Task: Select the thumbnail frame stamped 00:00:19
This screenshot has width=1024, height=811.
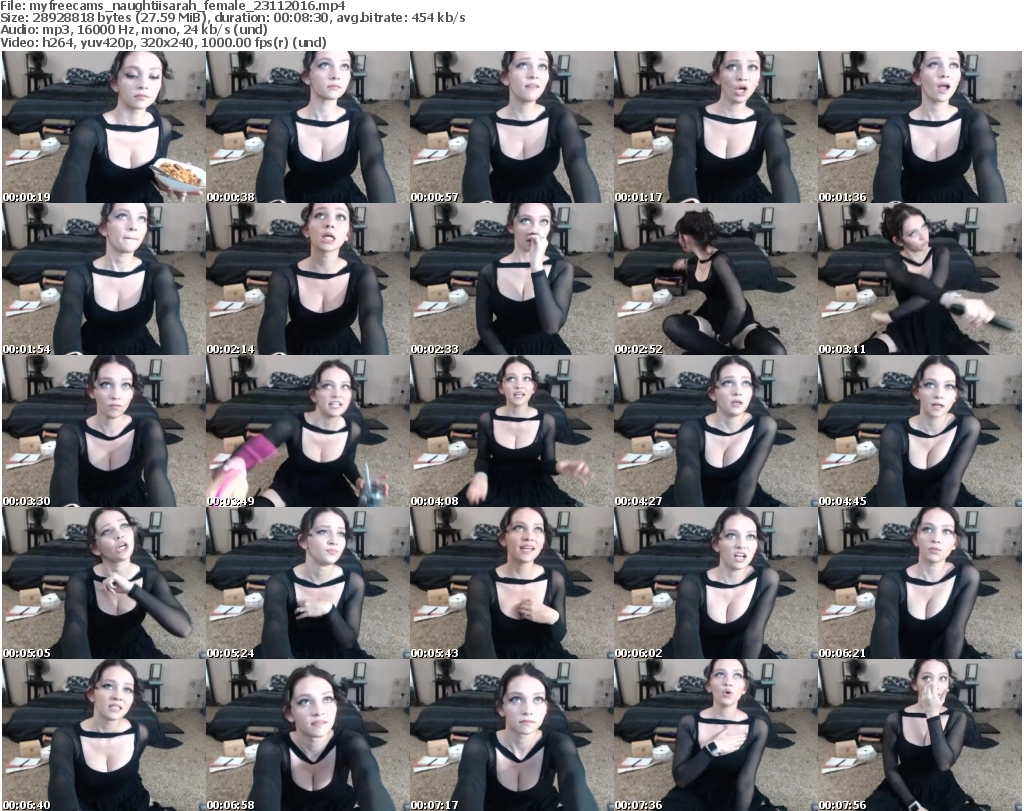Action: [x=104, y=127]
